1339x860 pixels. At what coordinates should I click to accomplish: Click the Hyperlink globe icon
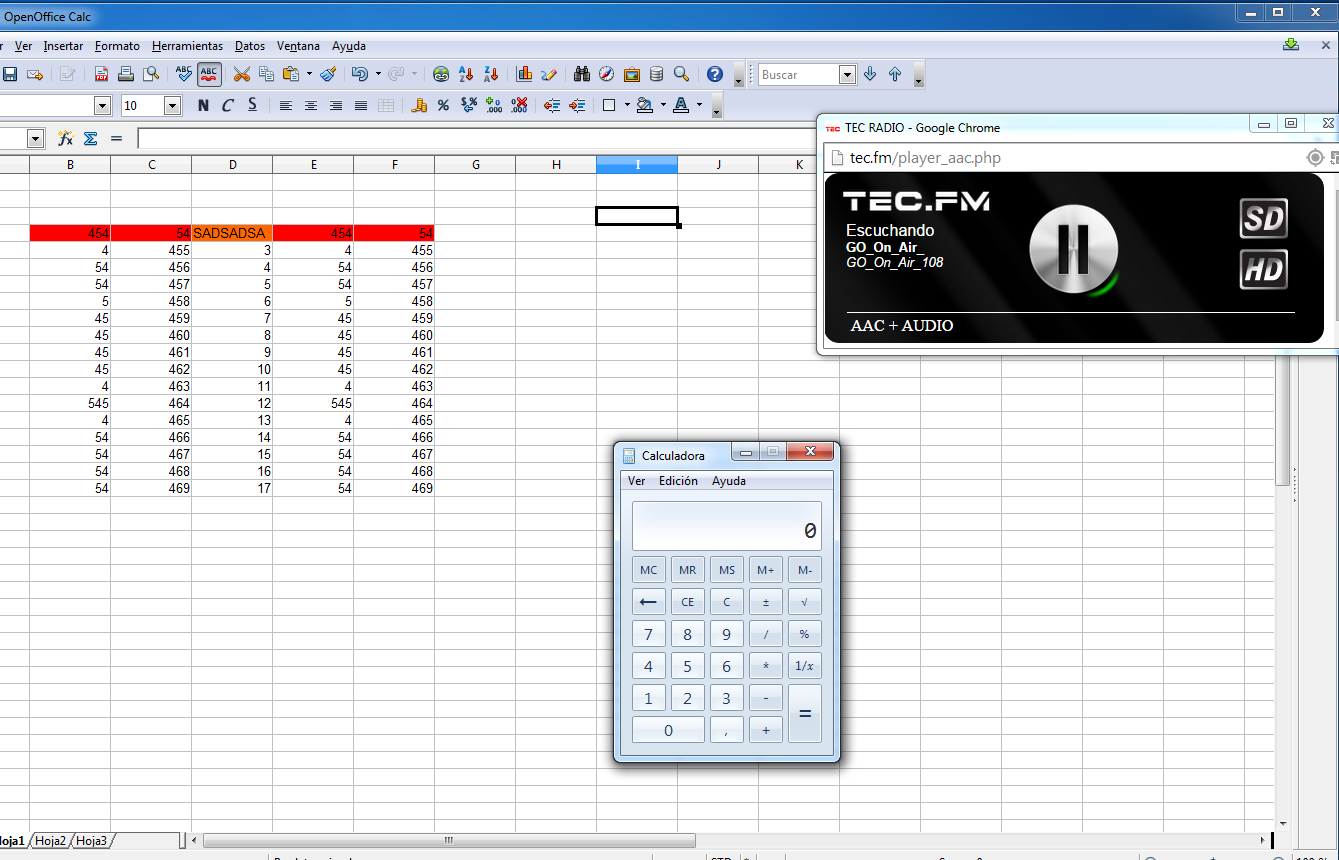[x=441, y=74]
